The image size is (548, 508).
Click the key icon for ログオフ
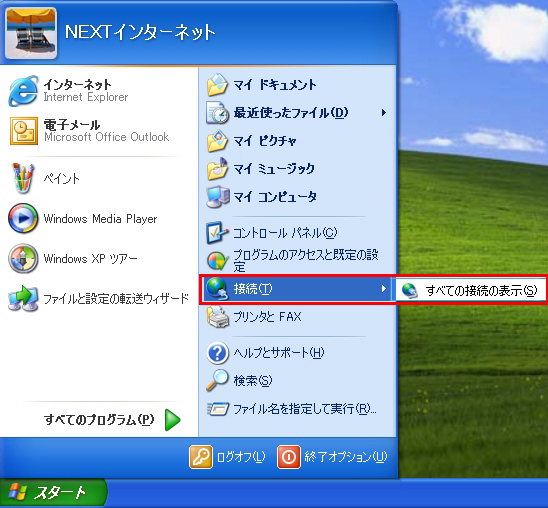pyautogui.click(x=201, y=457)
